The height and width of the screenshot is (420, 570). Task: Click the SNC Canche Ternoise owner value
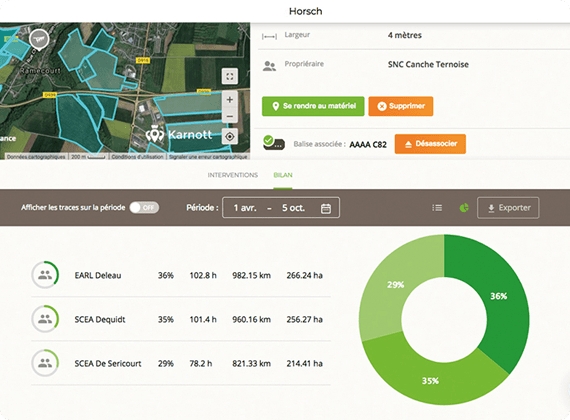click(x=428, y=65)
